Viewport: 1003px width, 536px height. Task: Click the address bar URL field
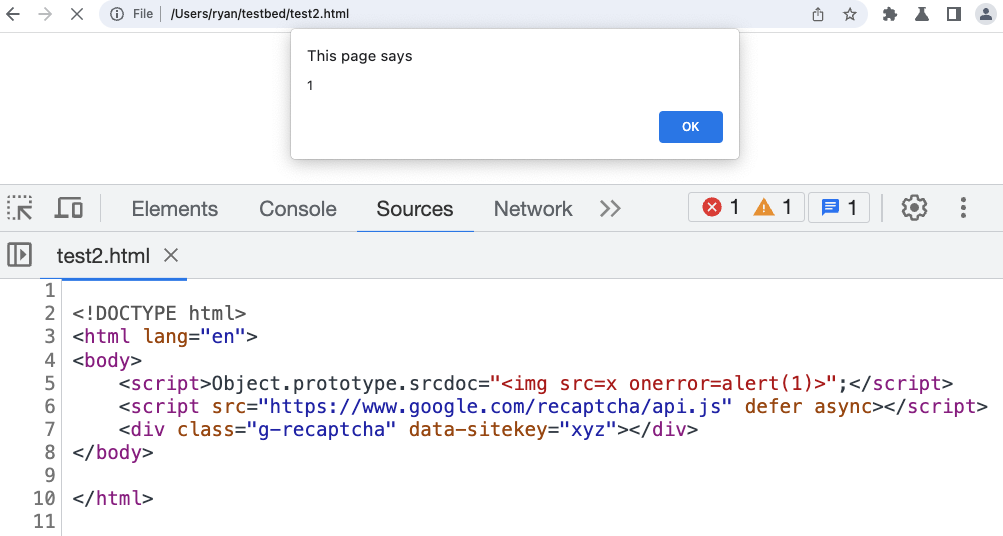[483, 13]
